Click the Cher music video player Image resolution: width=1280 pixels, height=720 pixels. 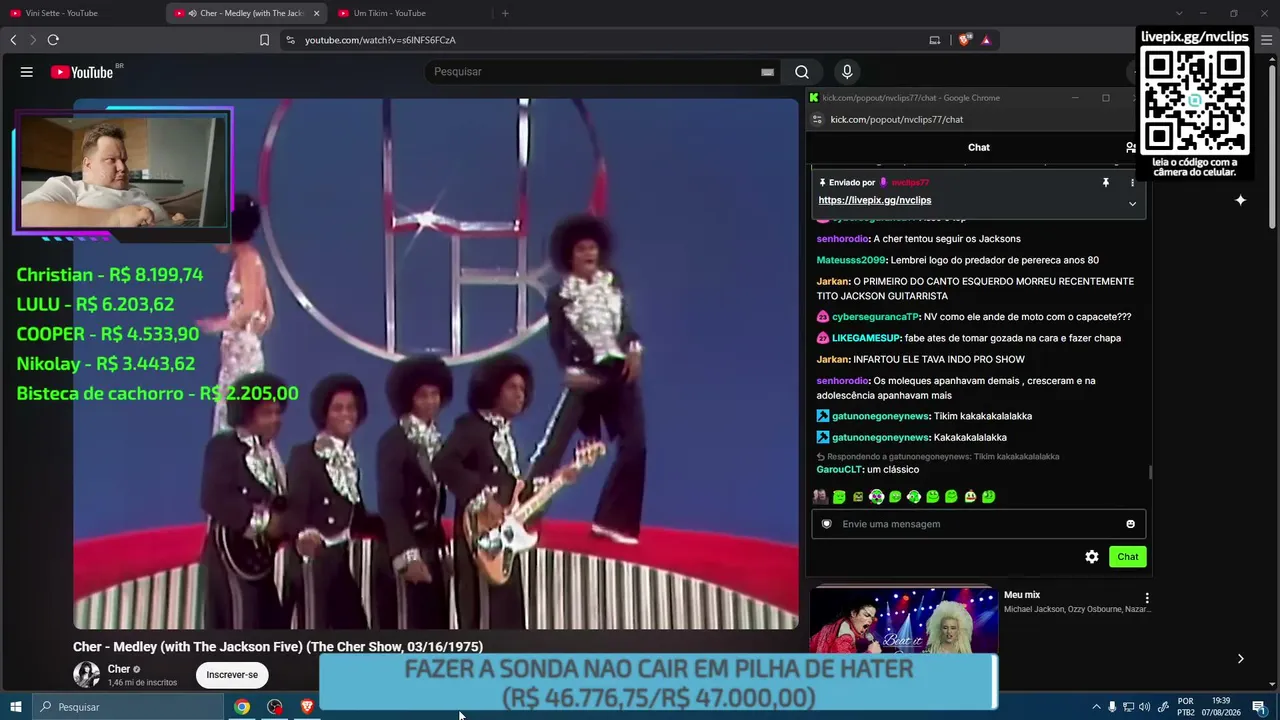point(436,364)
